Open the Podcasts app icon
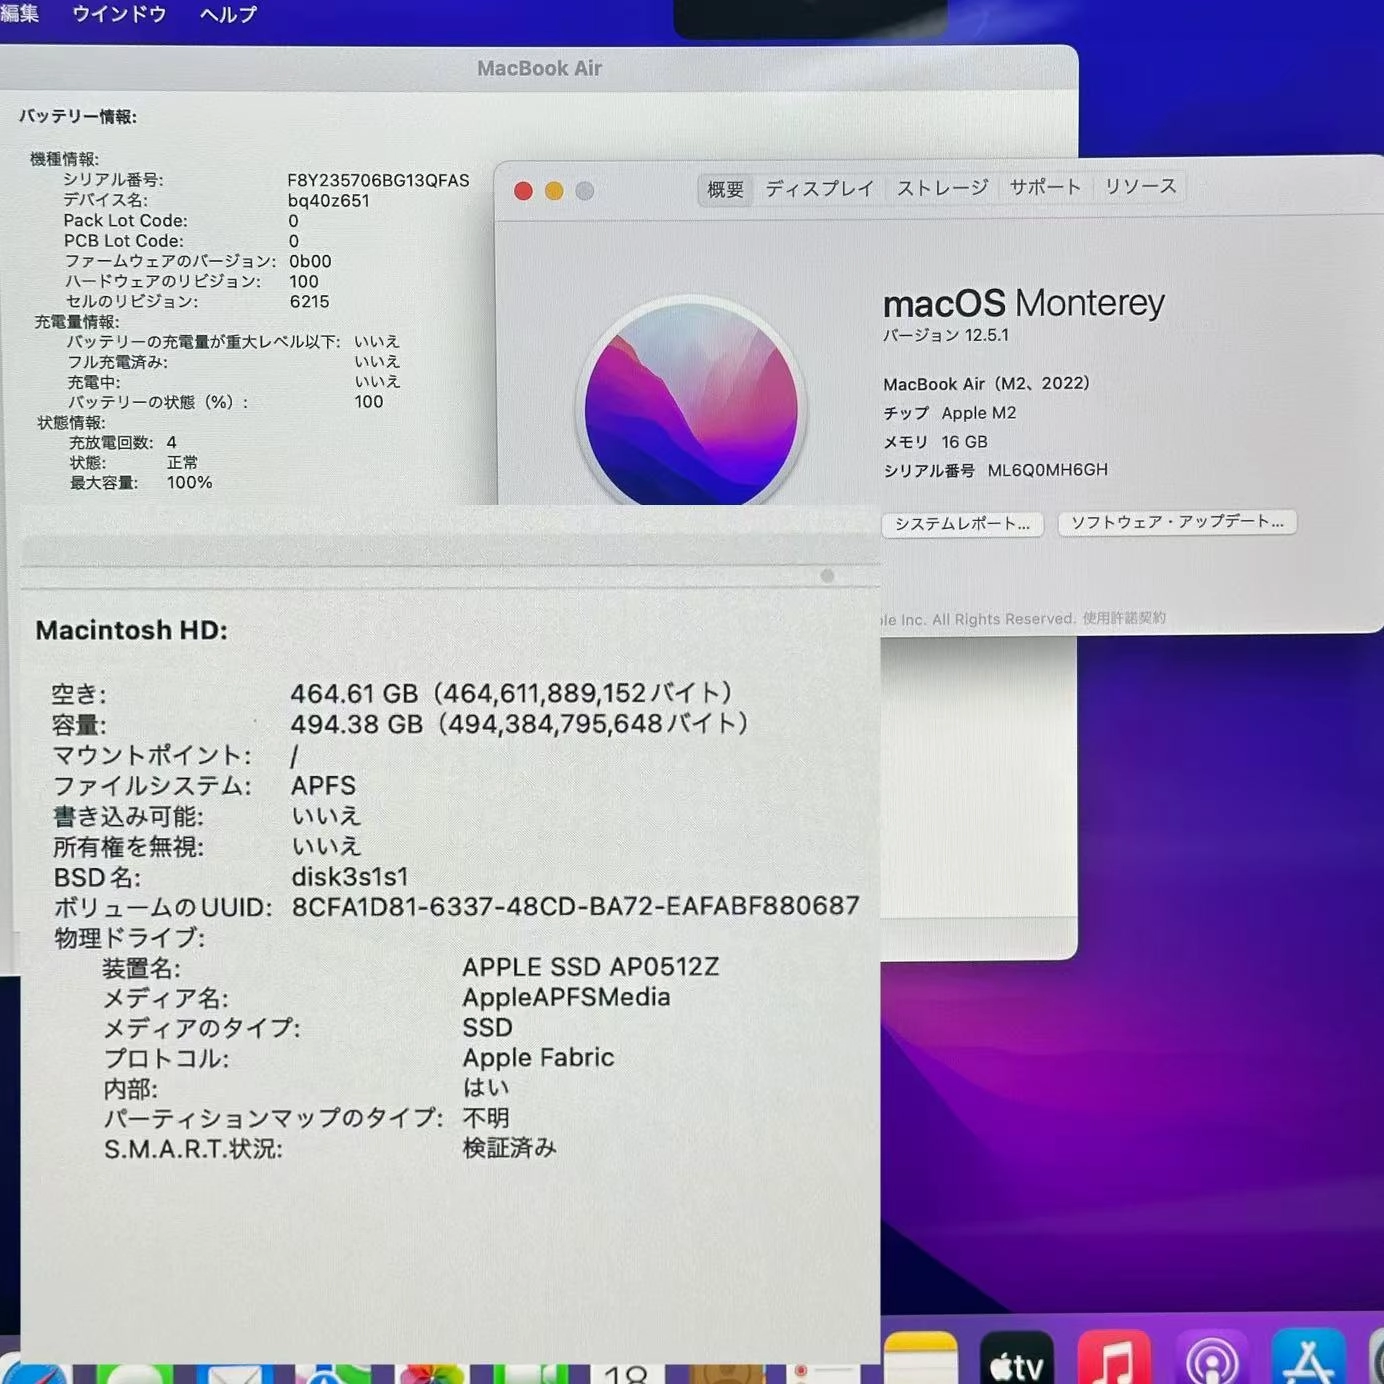Viewport: 1384px width, 1384px height. [1212, 1363]
